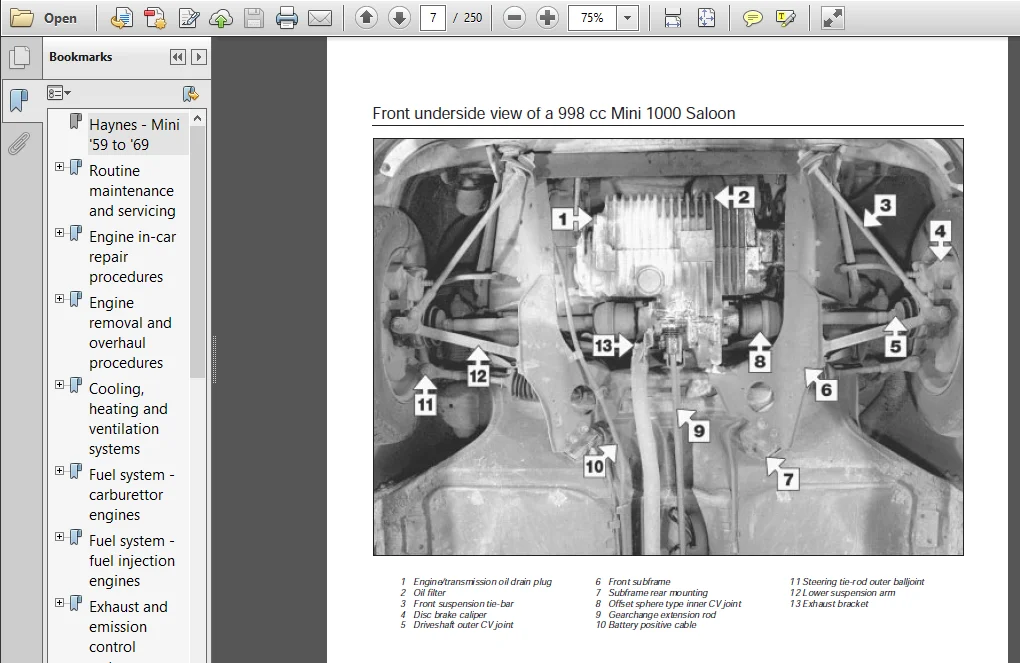Click the new bookmark icon
1020x663 pixels.
coord(190,94)
